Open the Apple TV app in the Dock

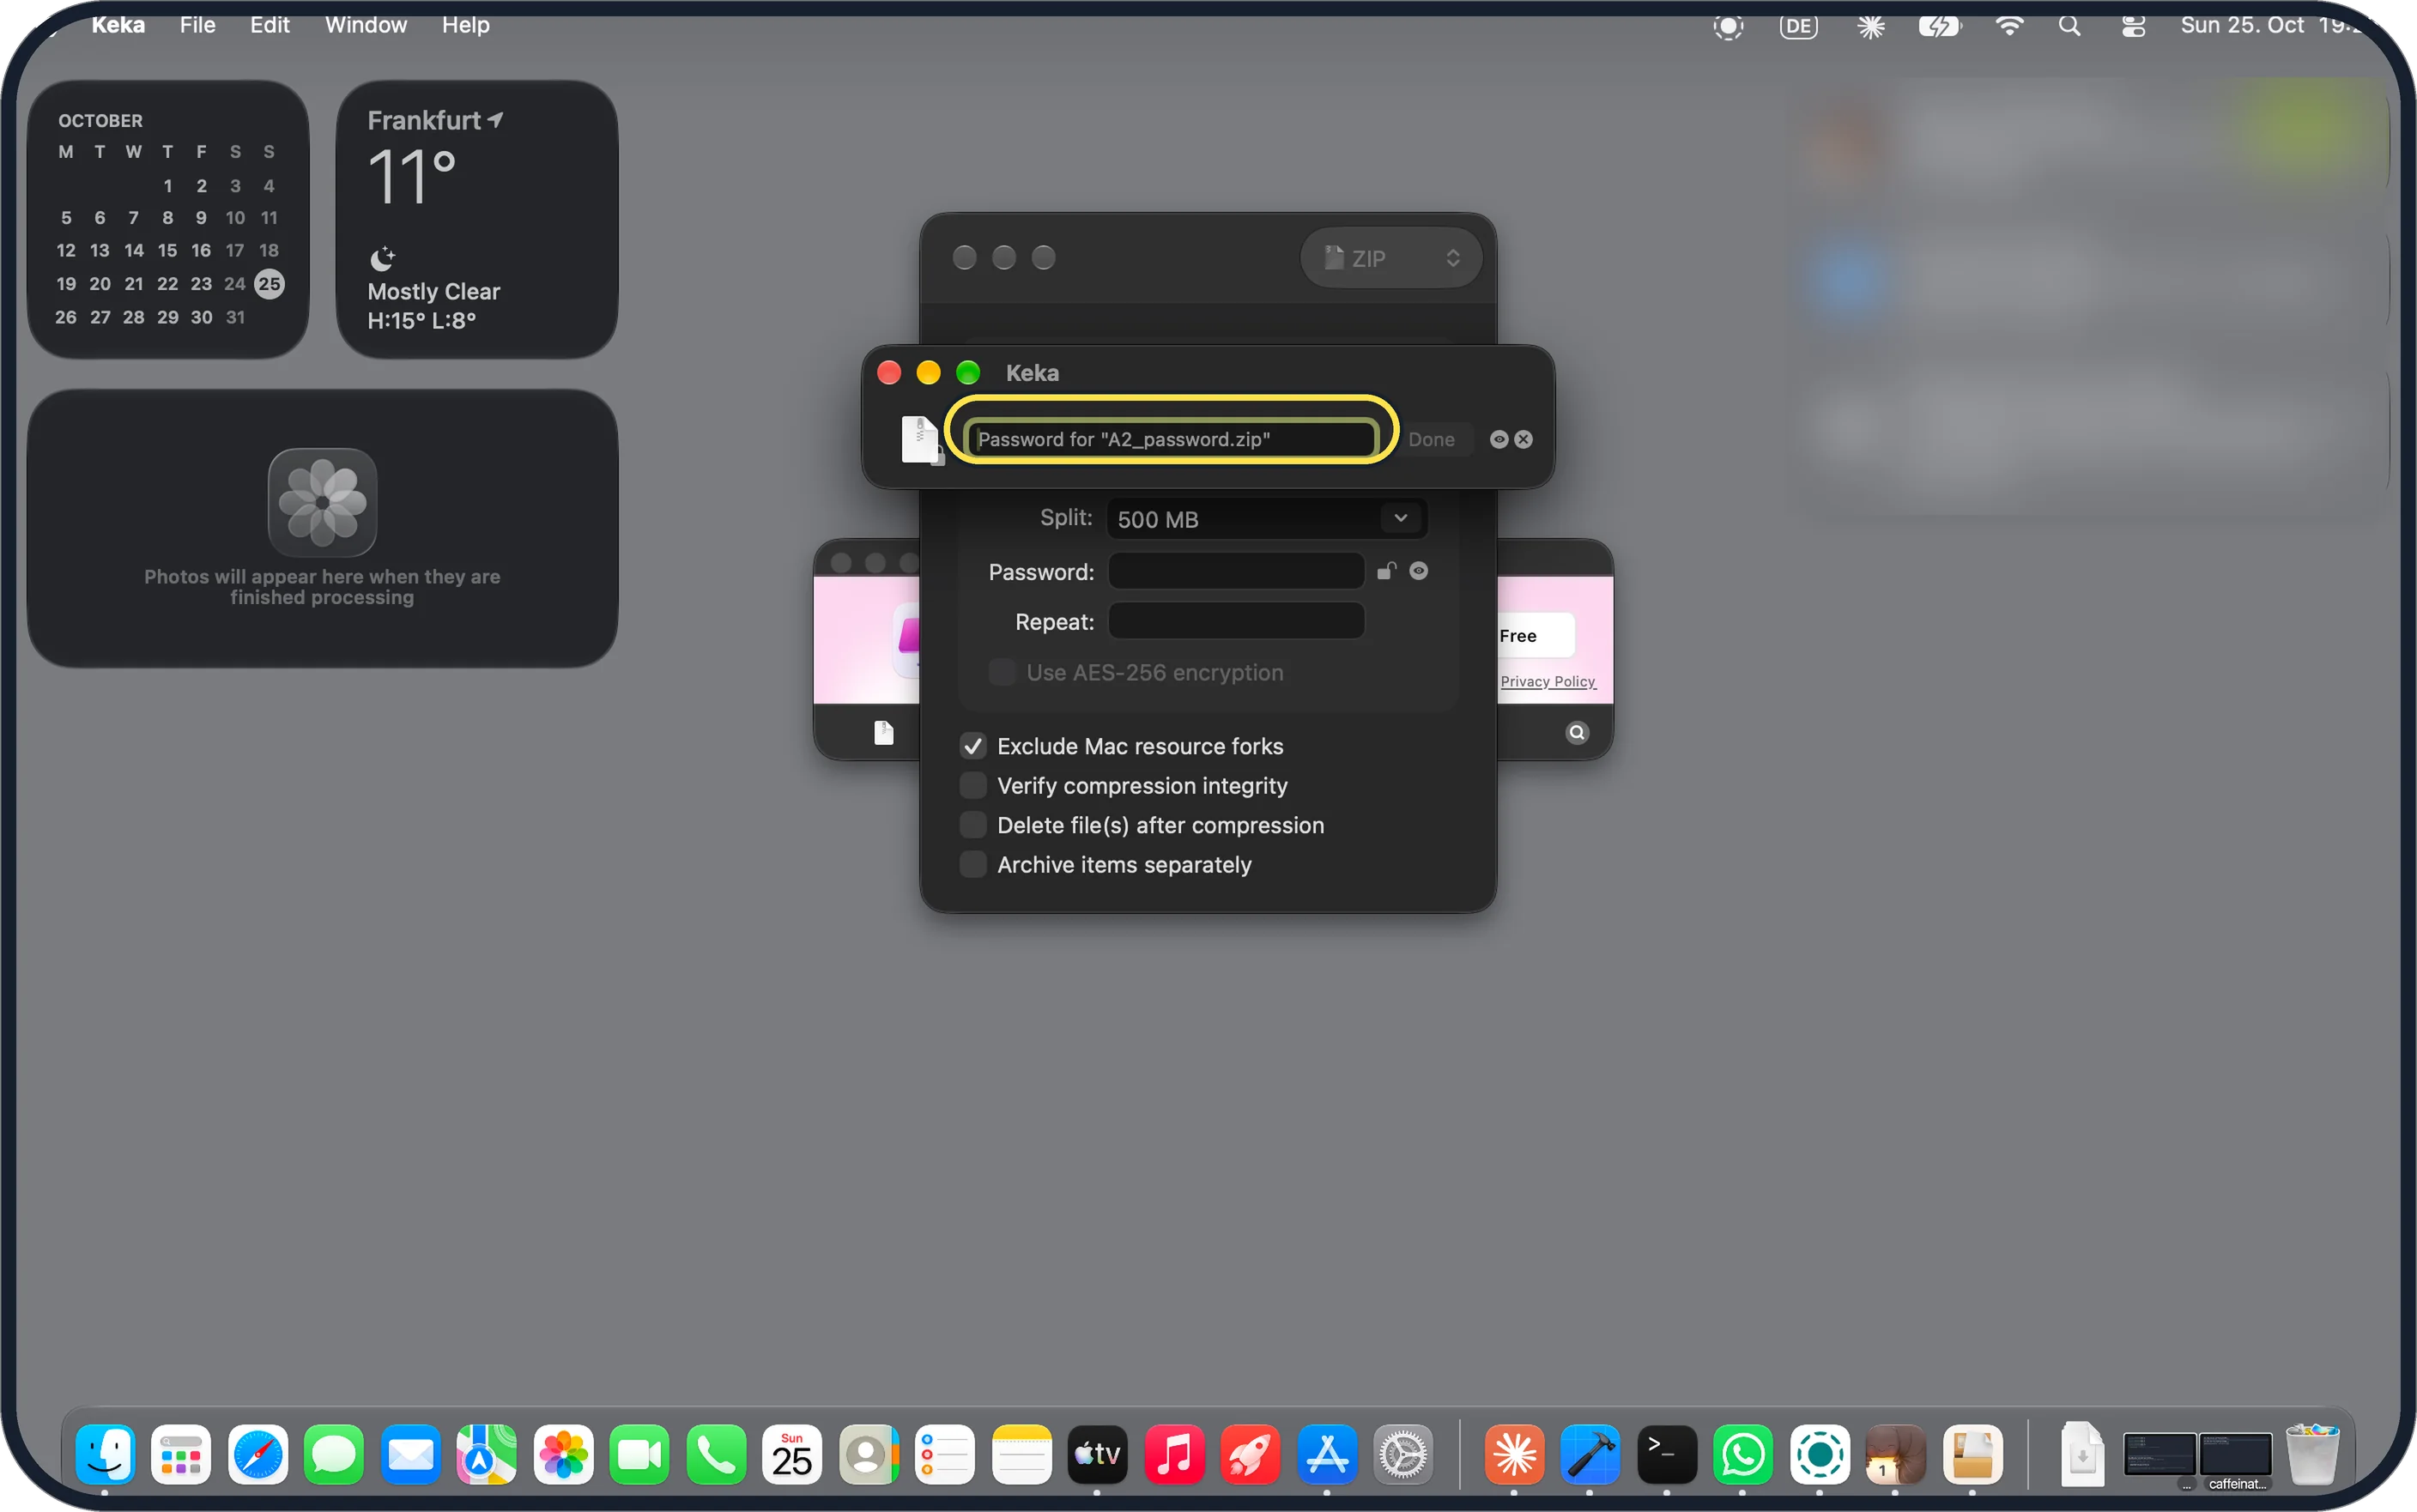click(1098, 1454)
